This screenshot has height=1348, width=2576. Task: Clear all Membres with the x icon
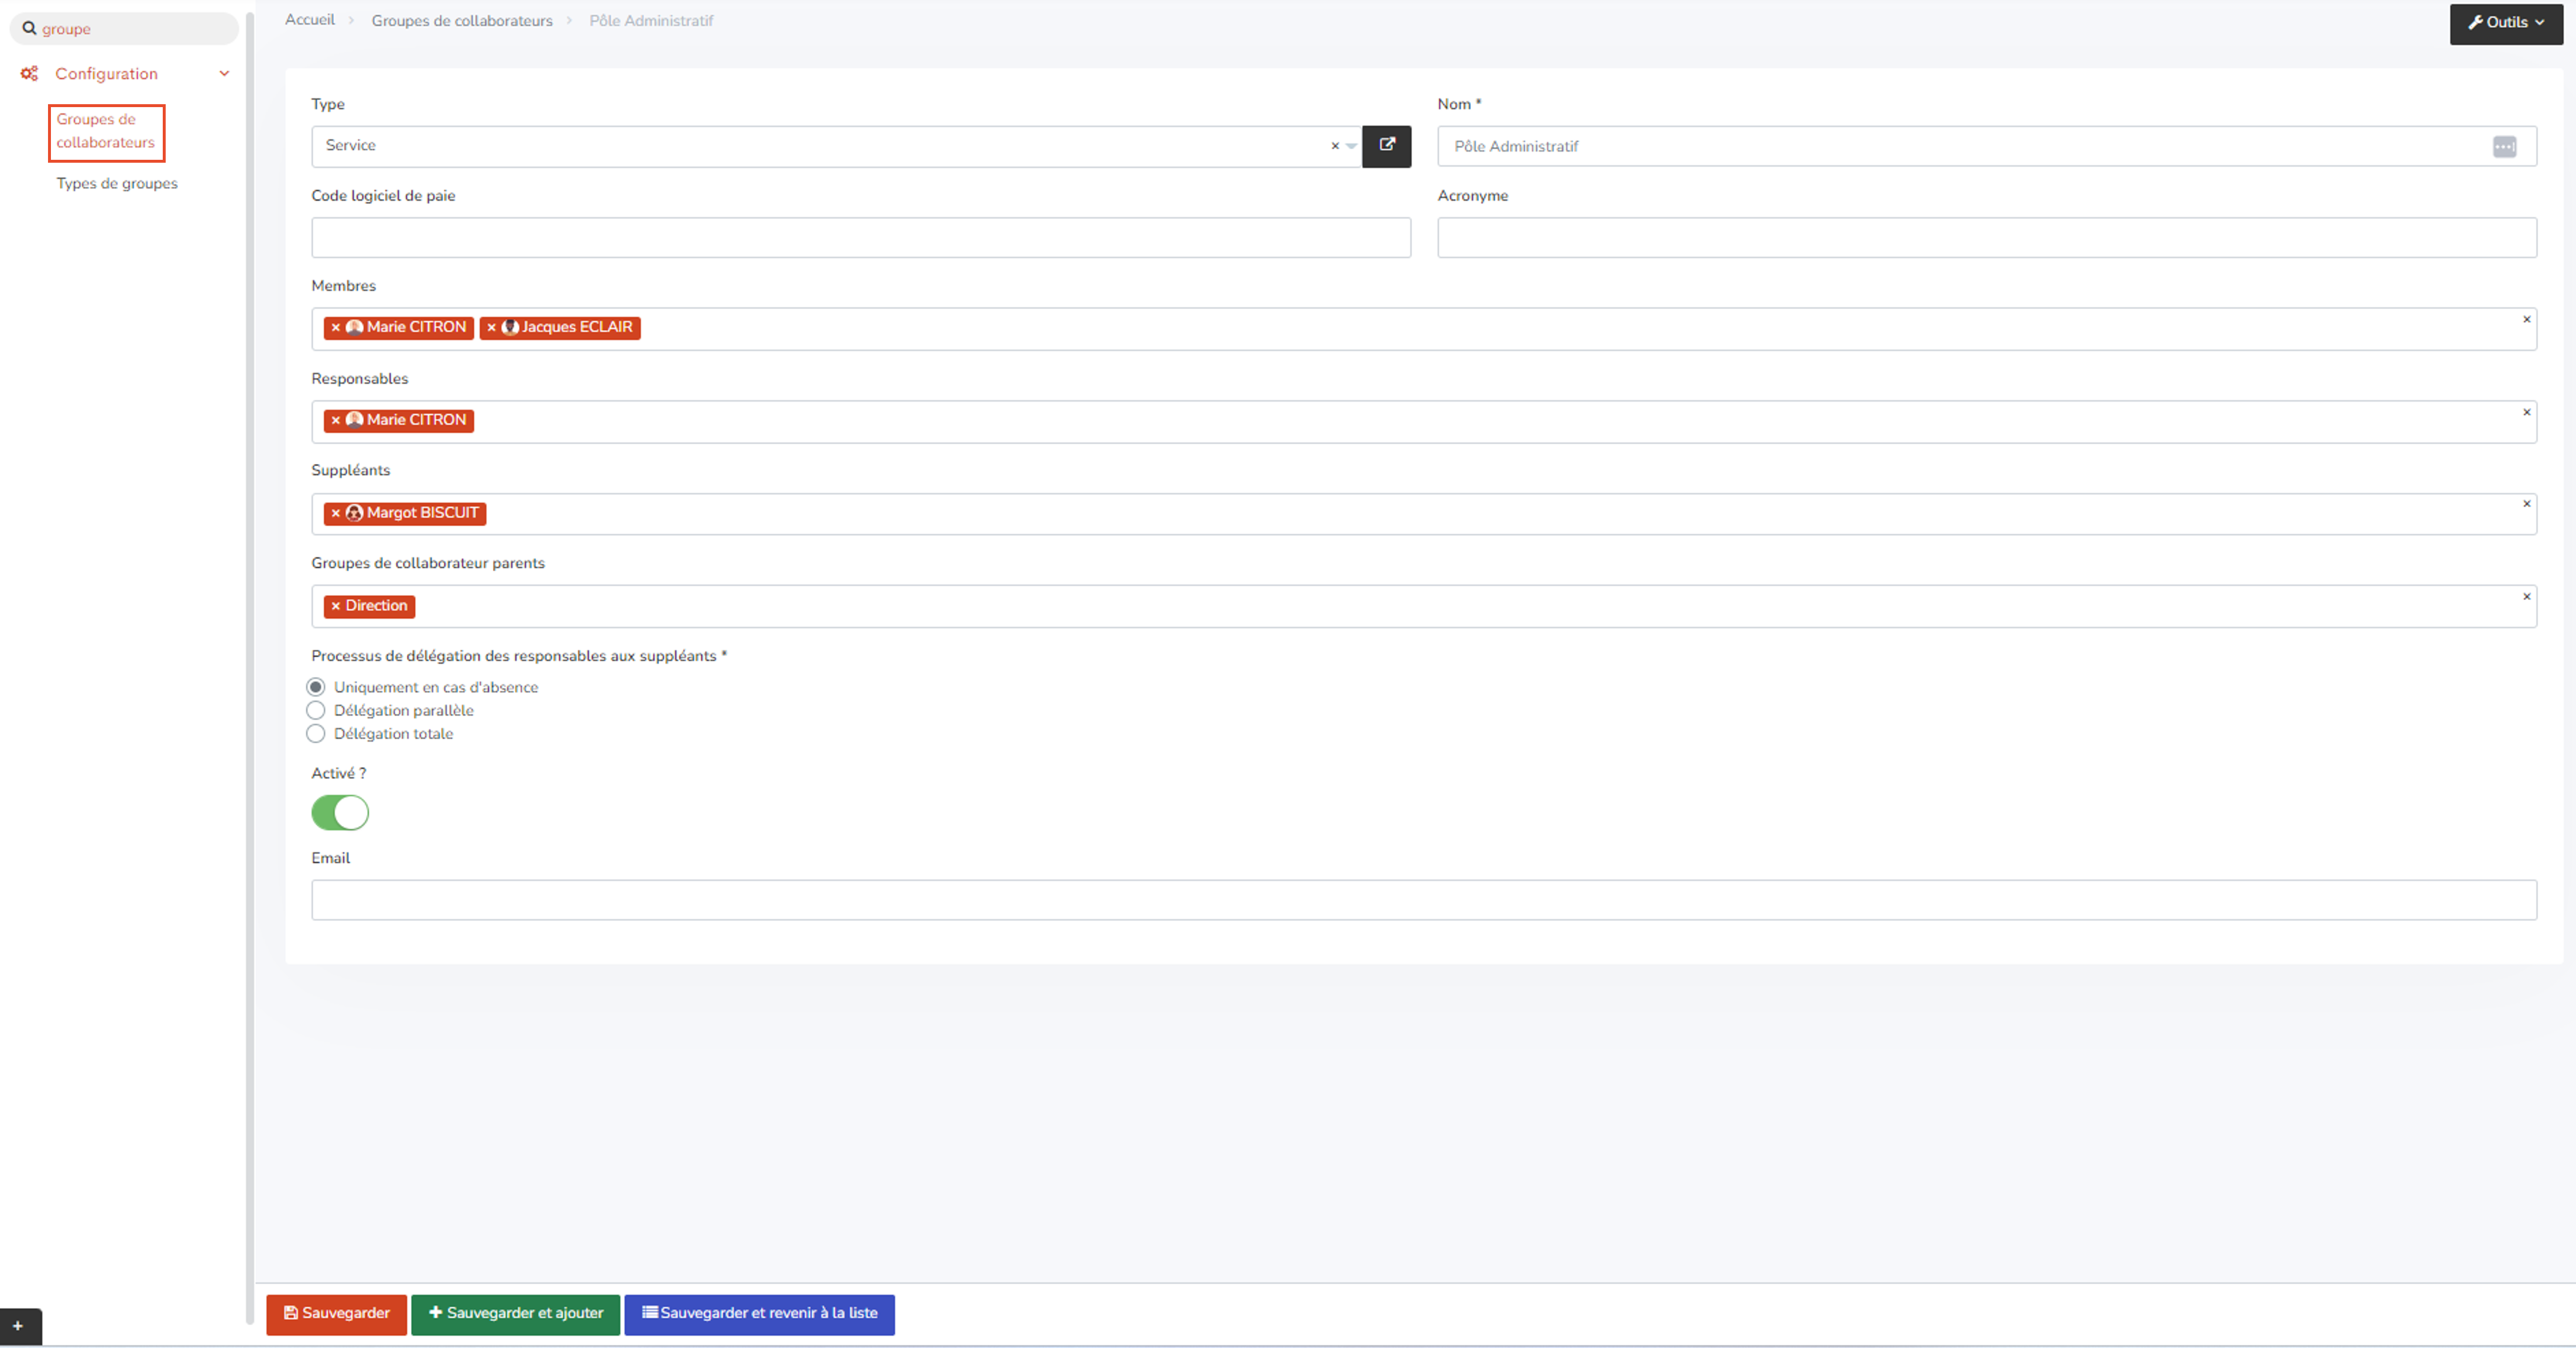(2526, 319)
